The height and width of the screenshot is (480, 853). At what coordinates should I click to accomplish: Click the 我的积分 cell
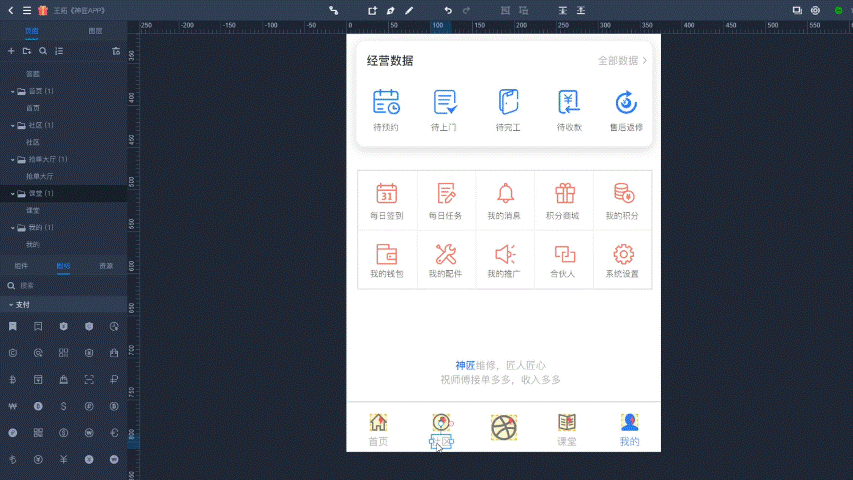tap(622, 201)
